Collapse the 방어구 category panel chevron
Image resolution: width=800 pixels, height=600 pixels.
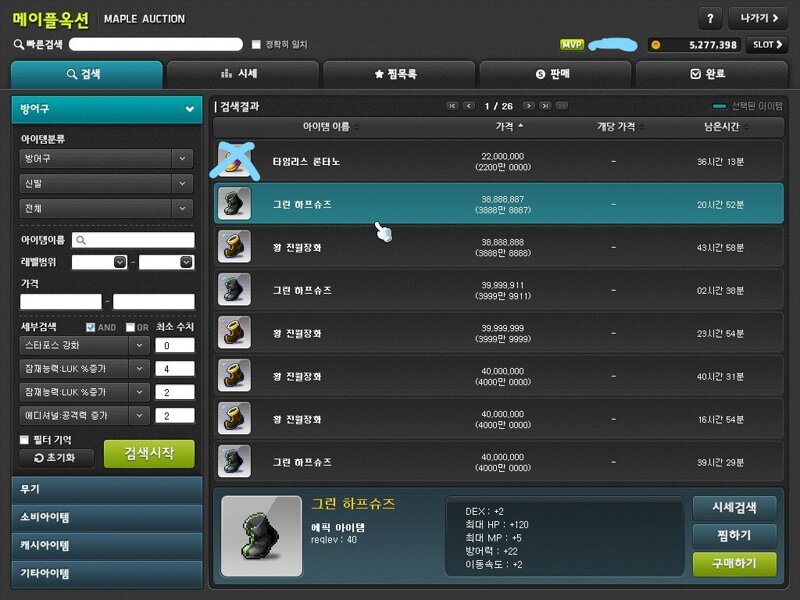(189, 109)
